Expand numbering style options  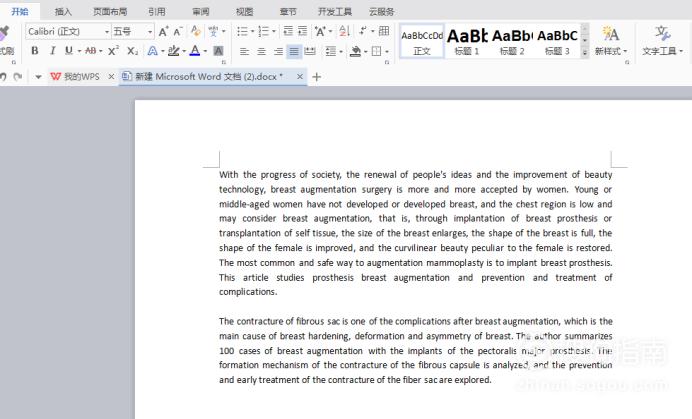tap(274, 31)
